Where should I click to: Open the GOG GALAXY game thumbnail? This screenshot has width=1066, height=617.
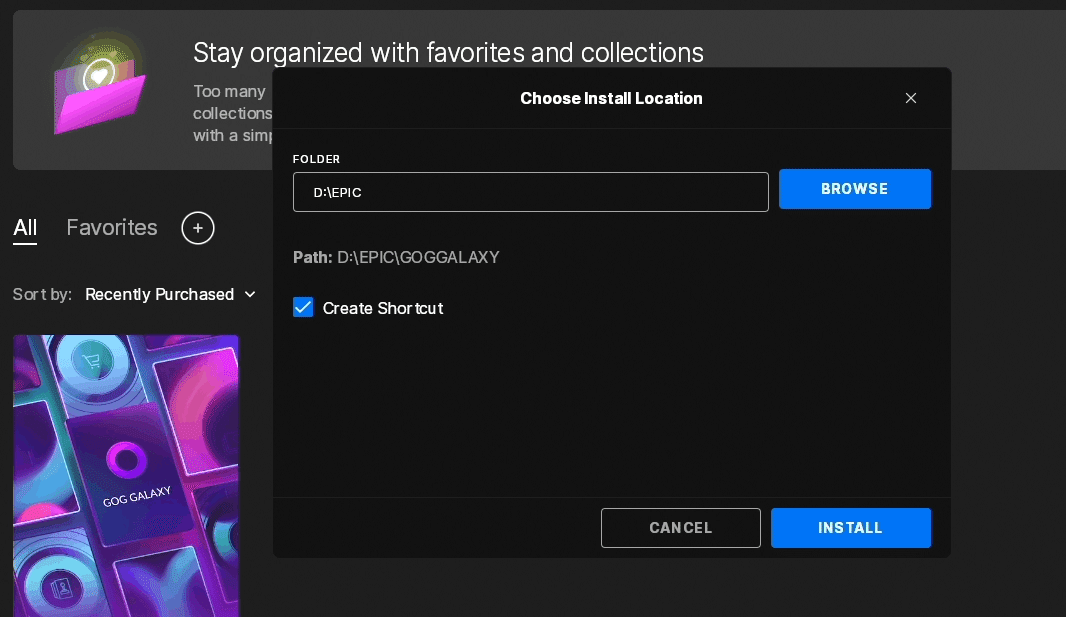[x=126, y=476]
